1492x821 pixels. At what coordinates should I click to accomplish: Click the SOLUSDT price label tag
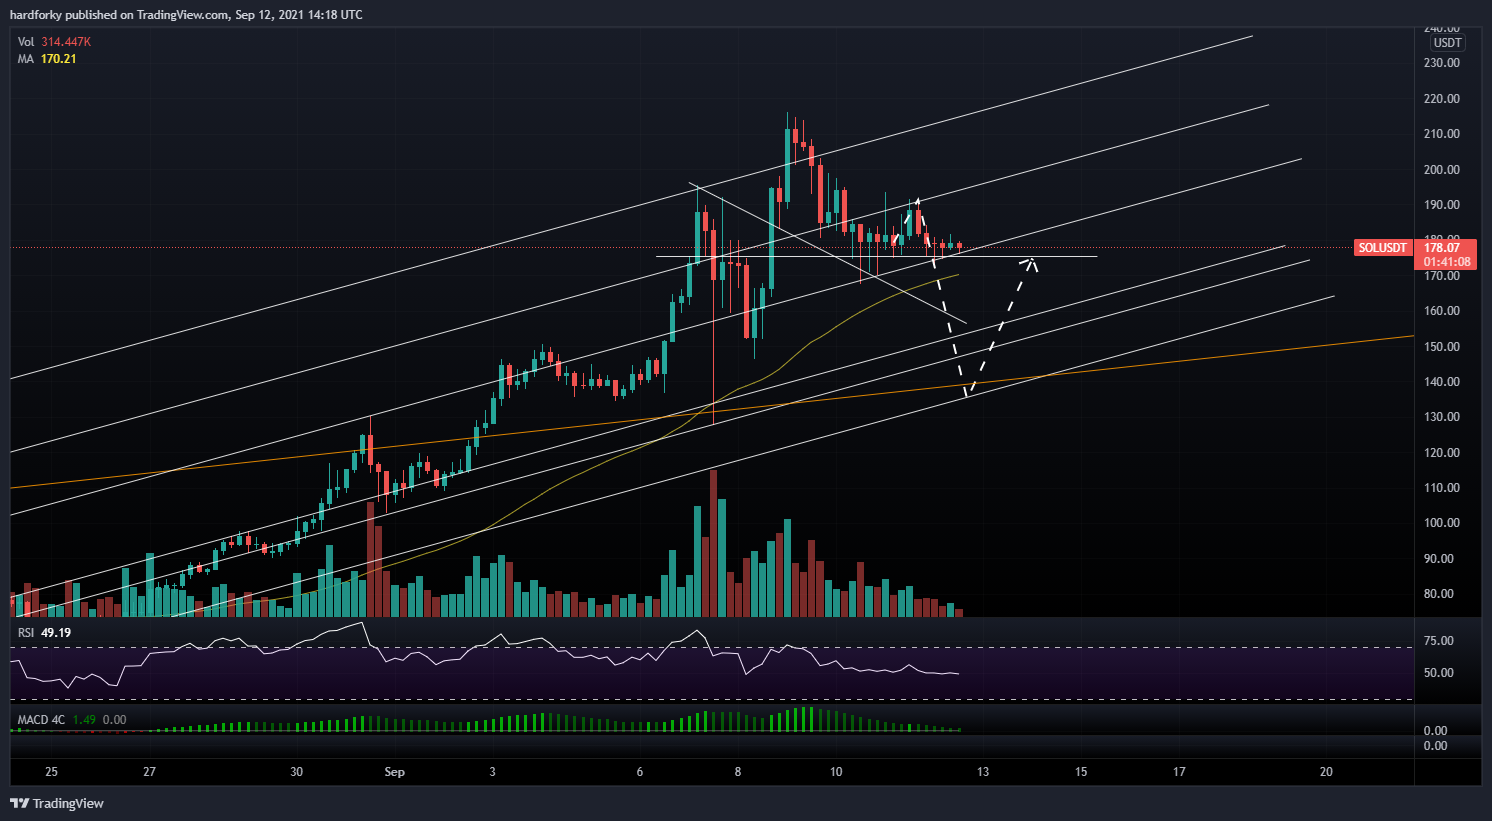(1382, 247)
